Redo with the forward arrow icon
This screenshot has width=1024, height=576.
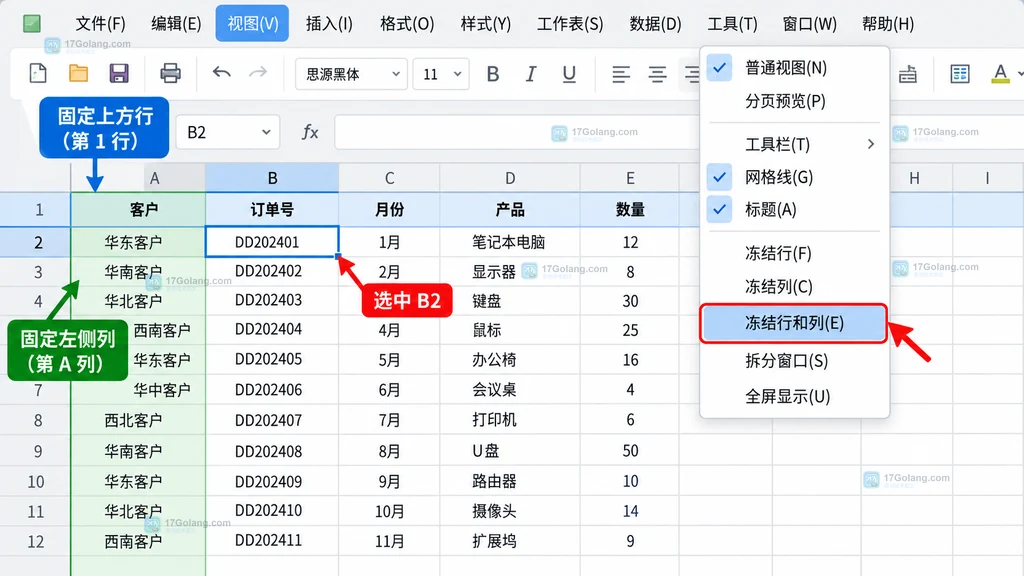[x=258, y=72]
